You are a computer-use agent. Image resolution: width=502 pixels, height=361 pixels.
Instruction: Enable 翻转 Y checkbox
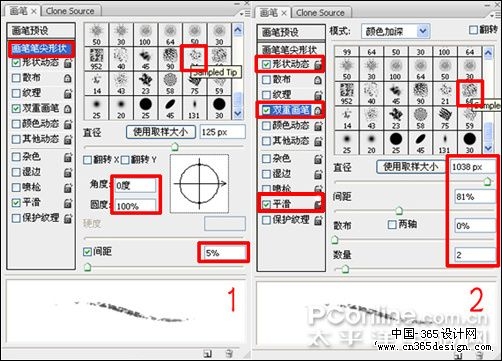[x=125, y=160]
